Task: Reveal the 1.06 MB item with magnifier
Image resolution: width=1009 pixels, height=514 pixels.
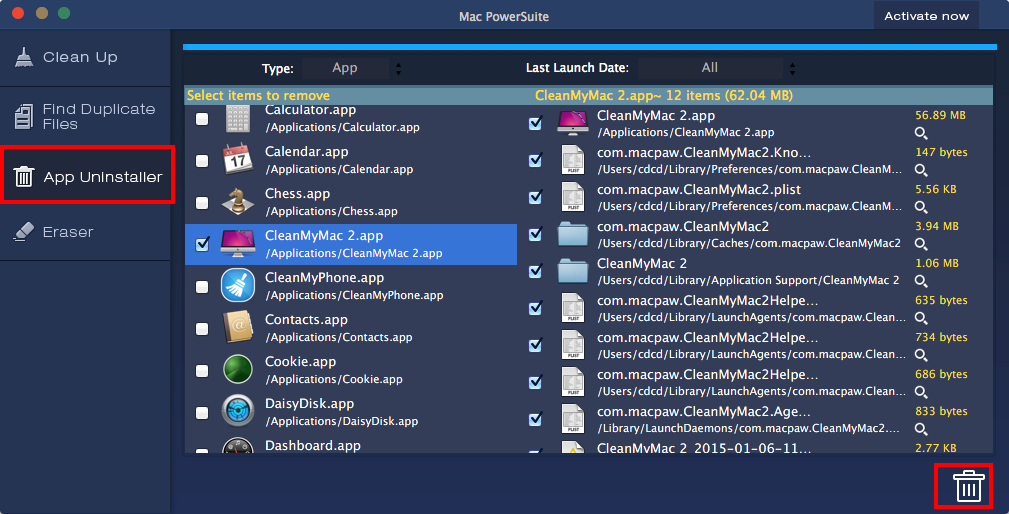Action: 921,281
